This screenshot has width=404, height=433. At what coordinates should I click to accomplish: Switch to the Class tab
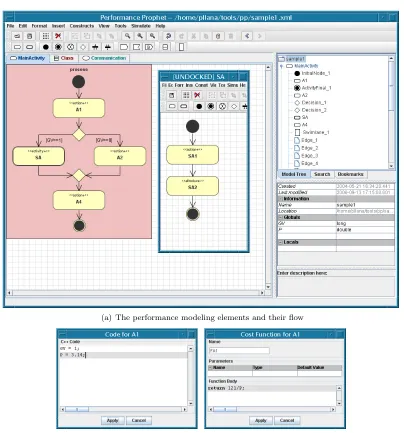point(64,58)
